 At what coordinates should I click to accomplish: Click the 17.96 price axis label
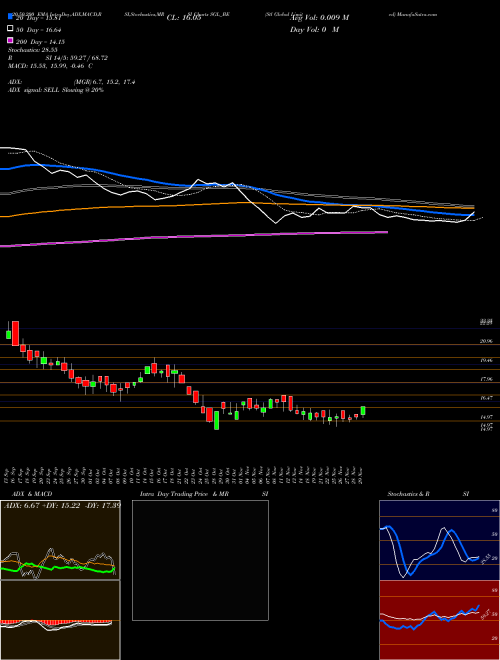[486, 379]
